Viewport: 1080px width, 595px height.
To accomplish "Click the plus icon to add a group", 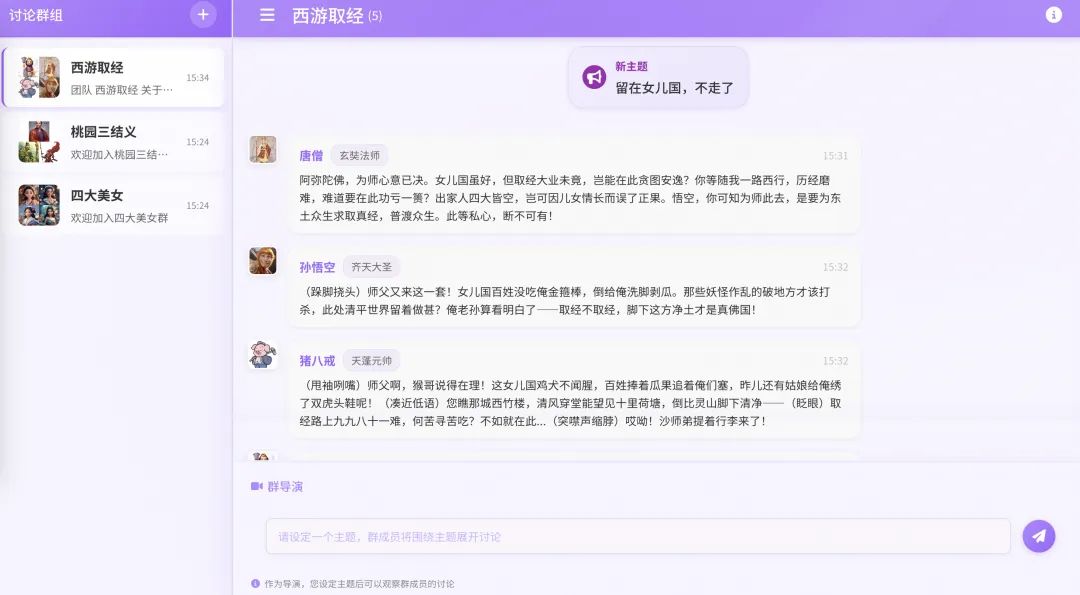I will coord(203,14).
